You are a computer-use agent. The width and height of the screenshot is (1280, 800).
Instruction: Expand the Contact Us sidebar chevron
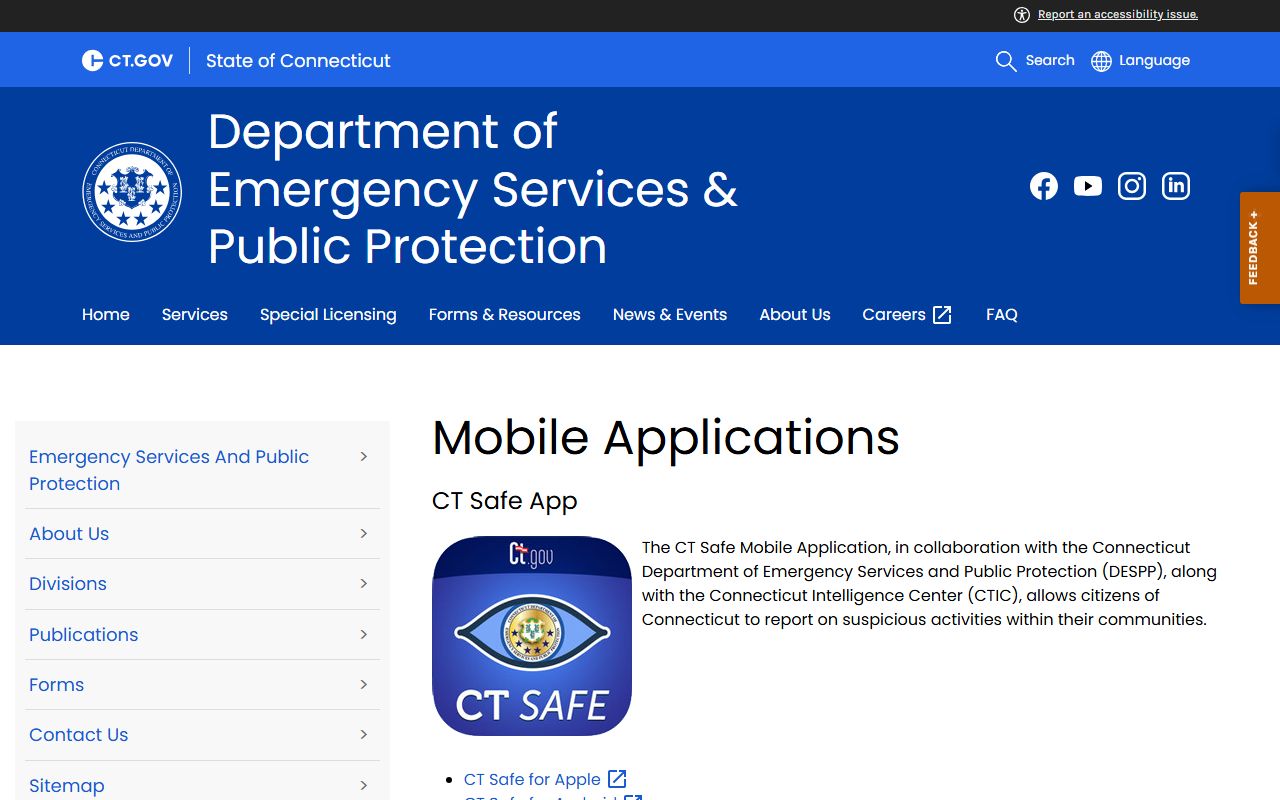tap(364, 735)
